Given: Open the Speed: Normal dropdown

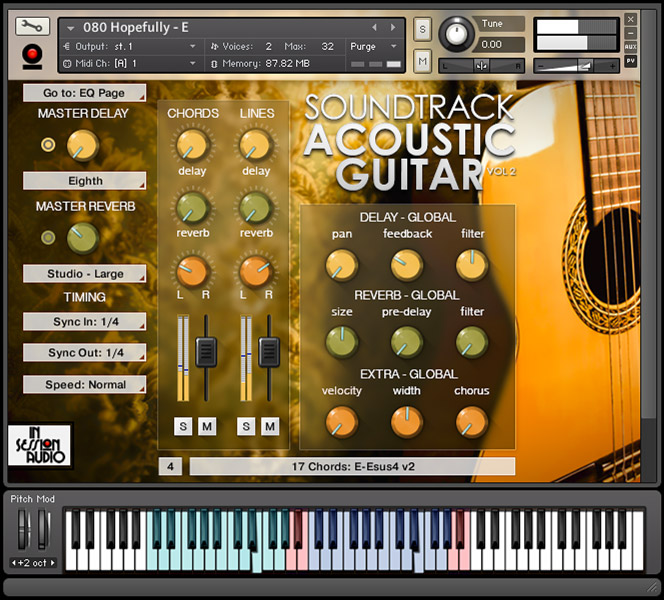Looking at the screenshot, I should click(84, 384).
